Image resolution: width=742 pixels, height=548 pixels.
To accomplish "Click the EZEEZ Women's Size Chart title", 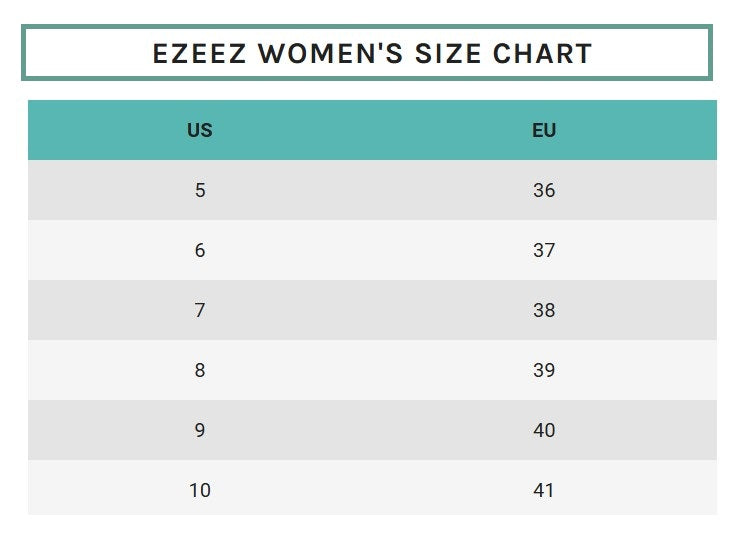I will [371, 53].
